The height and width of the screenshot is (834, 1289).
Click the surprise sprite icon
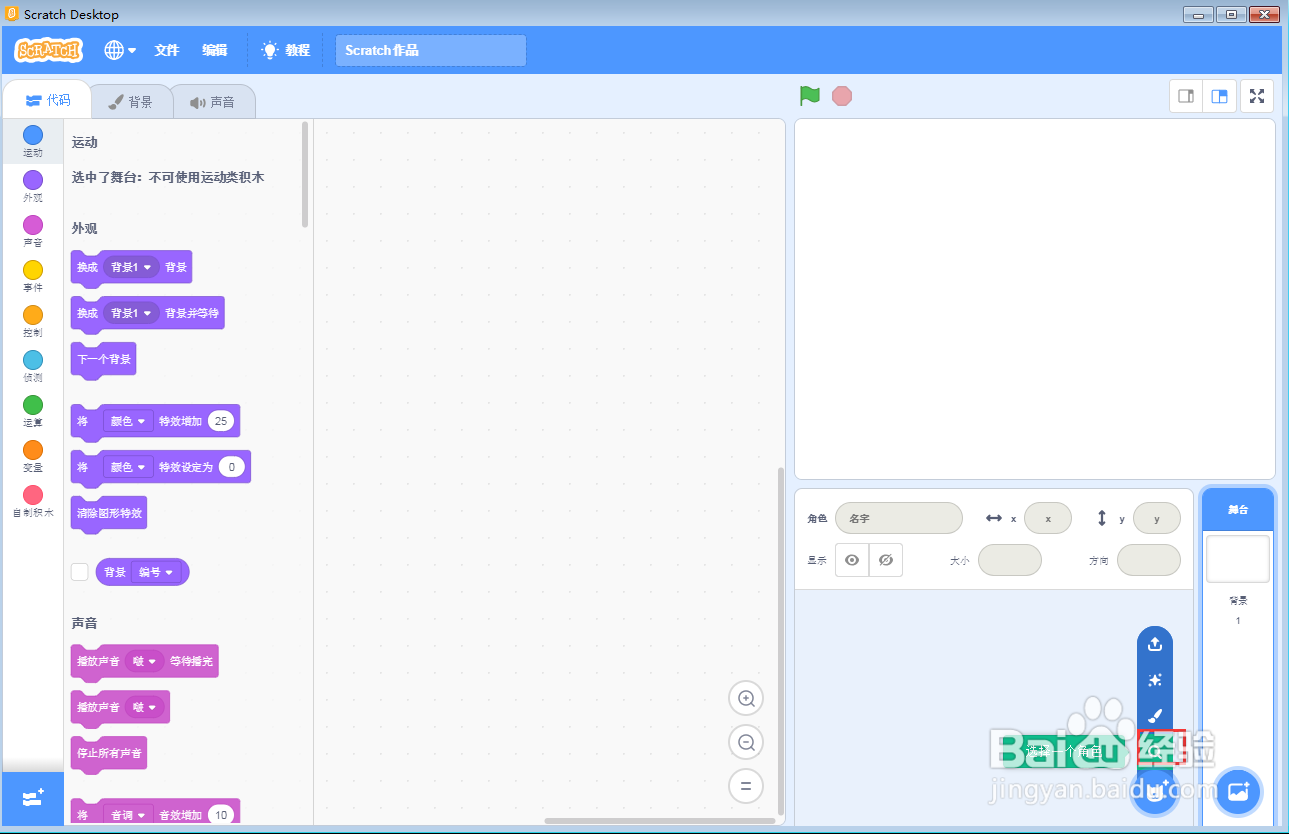coord(1155,680)
